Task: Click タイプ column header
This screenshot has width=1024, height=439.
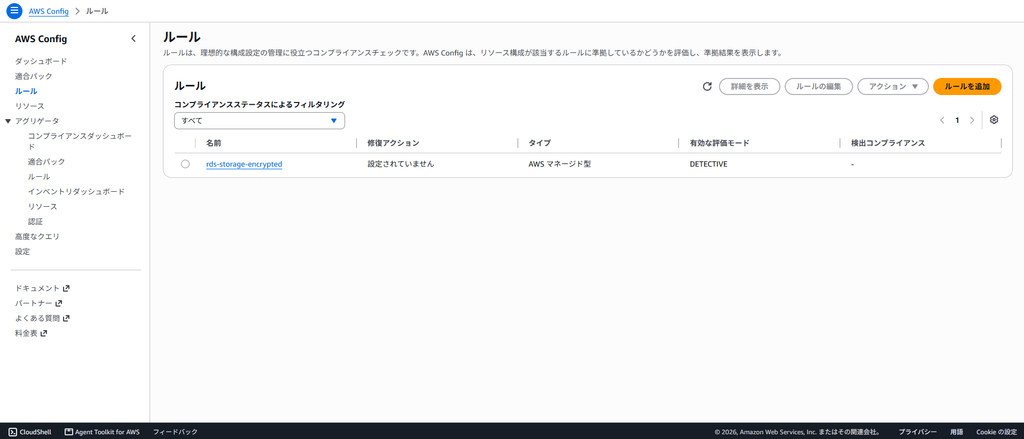Action: pos(539,142)
